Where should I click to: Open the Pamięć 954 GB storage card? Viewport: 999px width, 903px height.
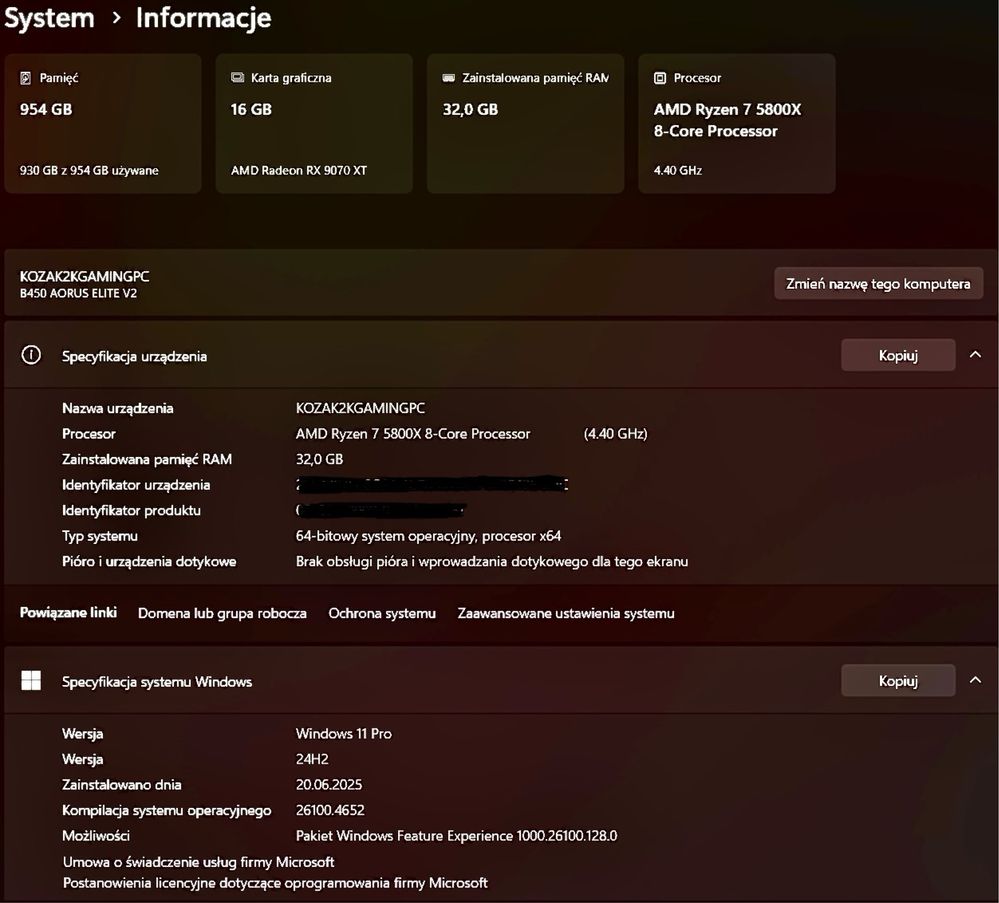(103, 124)
